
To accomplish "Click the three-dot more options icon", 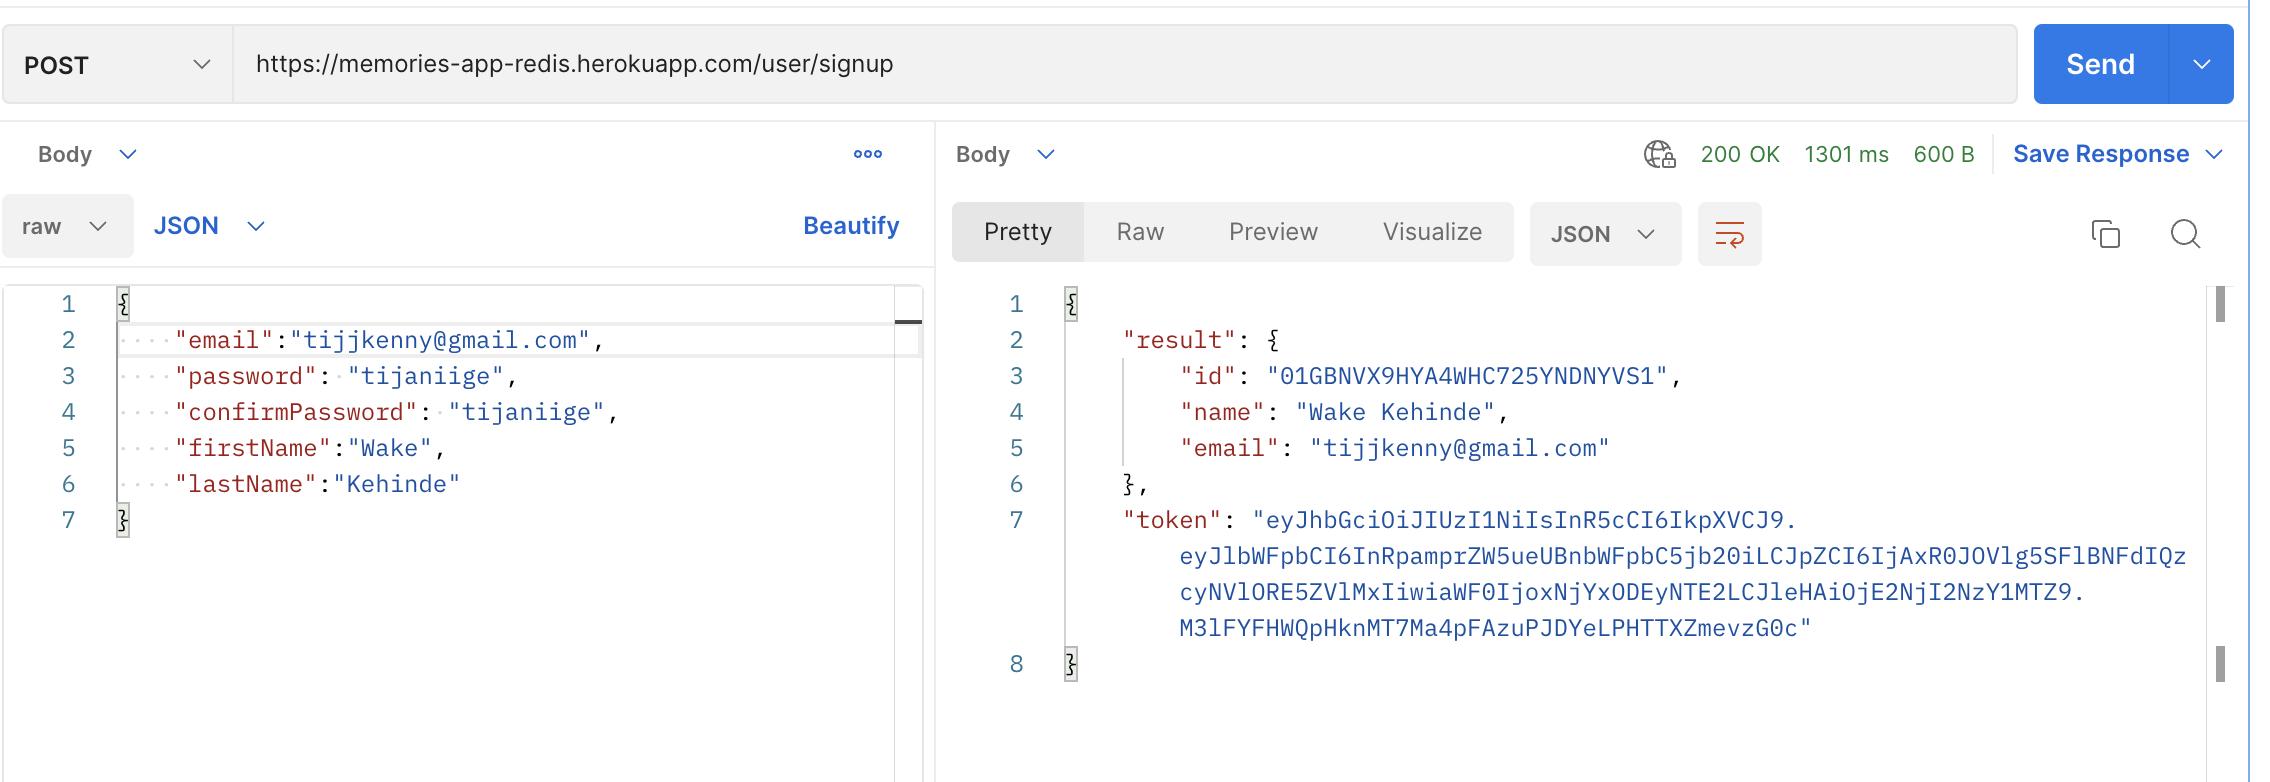I will pos(867,154).
